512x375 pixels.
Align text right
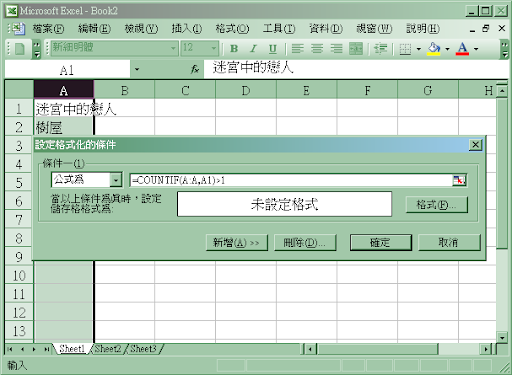pos(336,49)
